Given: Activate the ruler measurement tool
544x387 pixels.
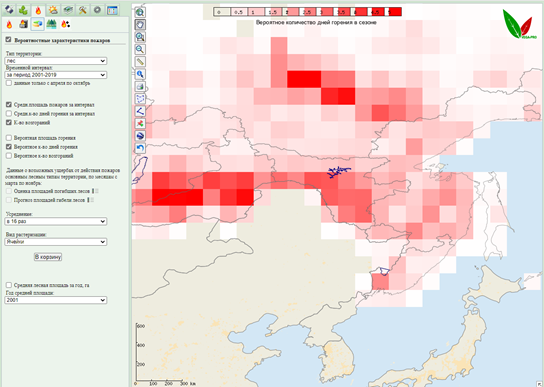Looking at the screenshot, I should point(140,62).
